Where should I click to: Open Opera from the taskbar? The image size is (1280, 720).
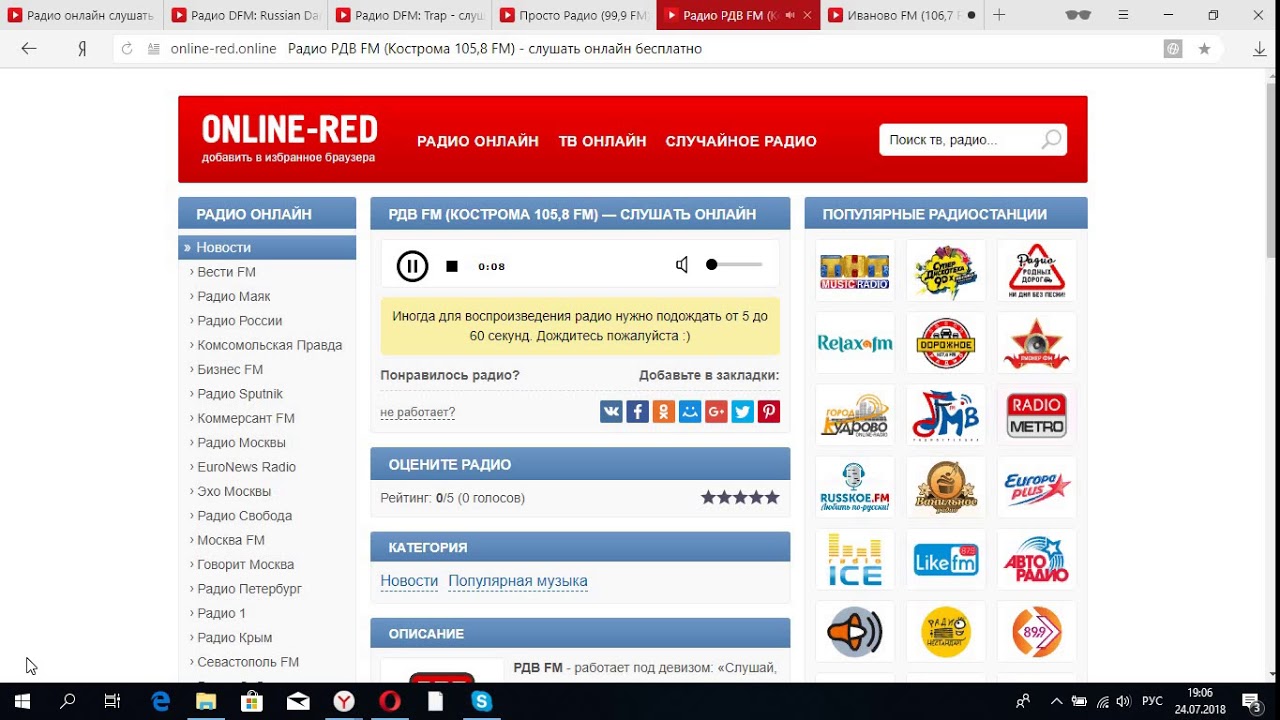[390, 702]
